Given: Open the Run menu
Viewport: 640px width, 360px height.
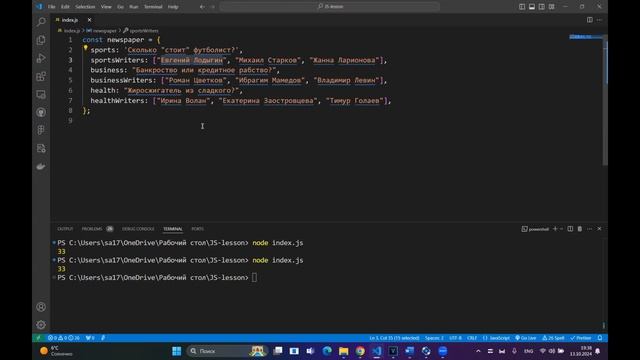Looking at the screenshot, I should (133, 7).
